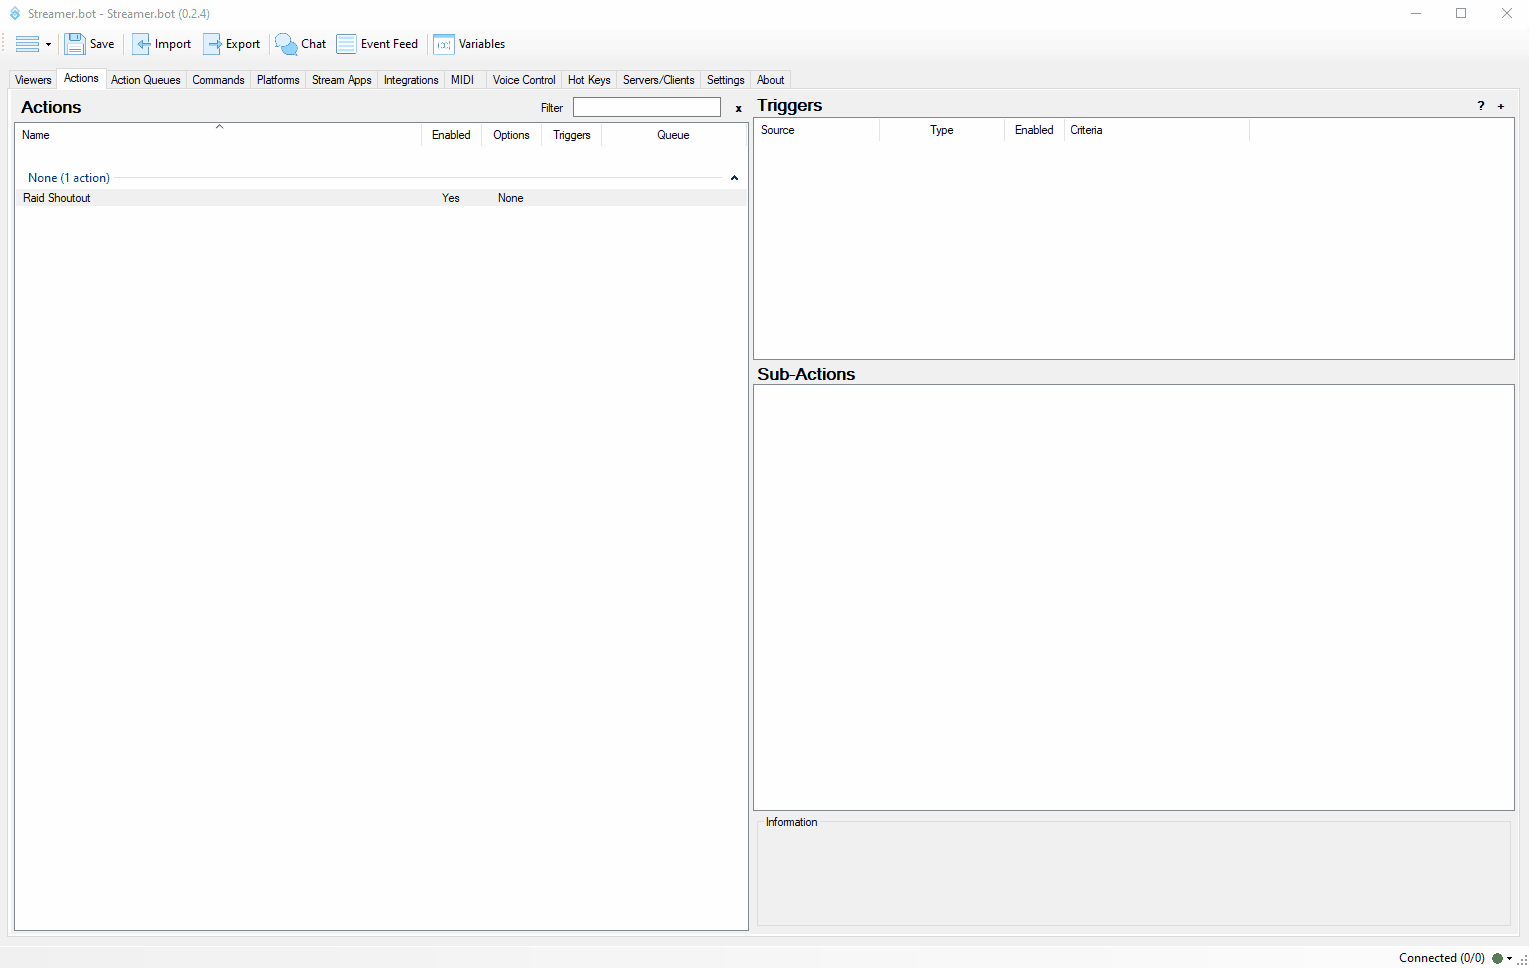Click inside the Filter text field

[646, 107]
